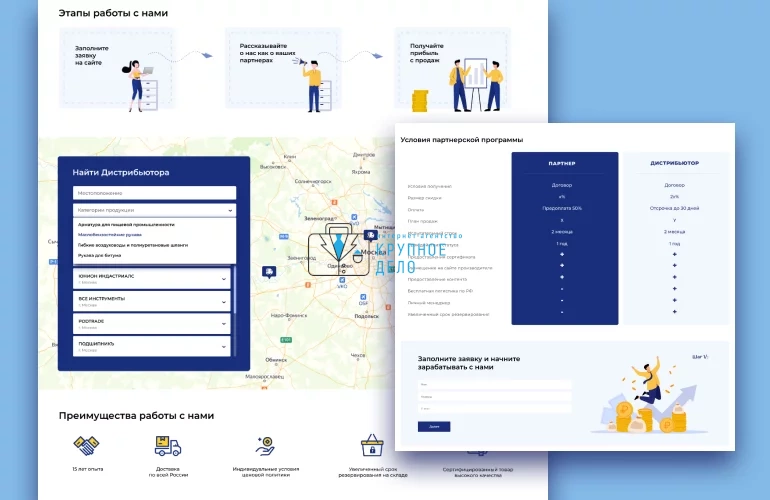Select the truck map marker above Москва
Image resolution: width=770 pixels, height=500 pixels.
pos(371,236)
